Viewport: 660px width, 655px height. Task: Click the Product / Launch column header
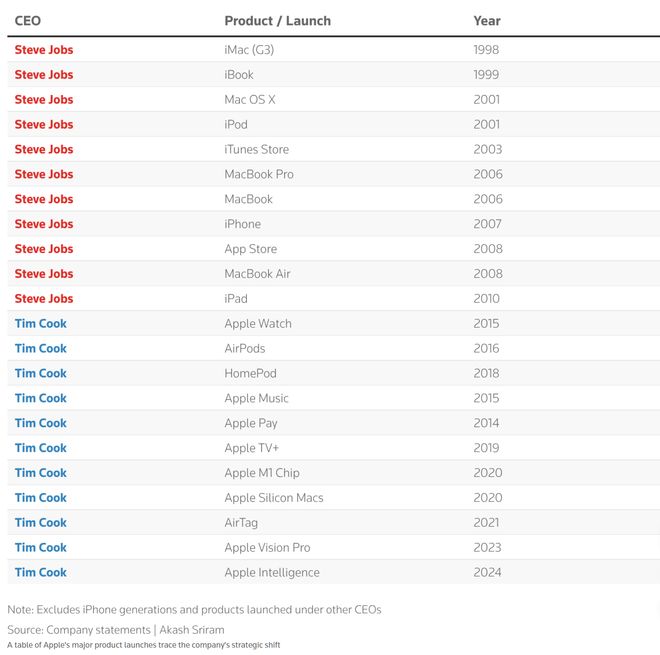click(x=277, y=20)
